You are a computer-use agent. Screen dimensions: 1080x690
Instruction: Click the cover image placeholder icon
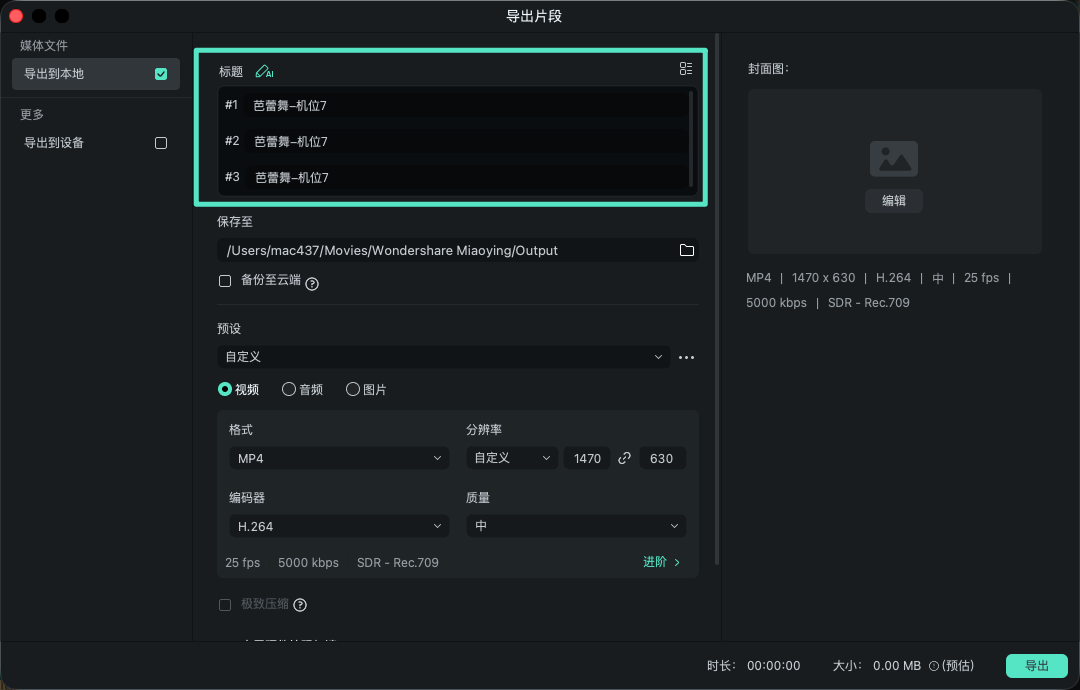tap(894, 159)
